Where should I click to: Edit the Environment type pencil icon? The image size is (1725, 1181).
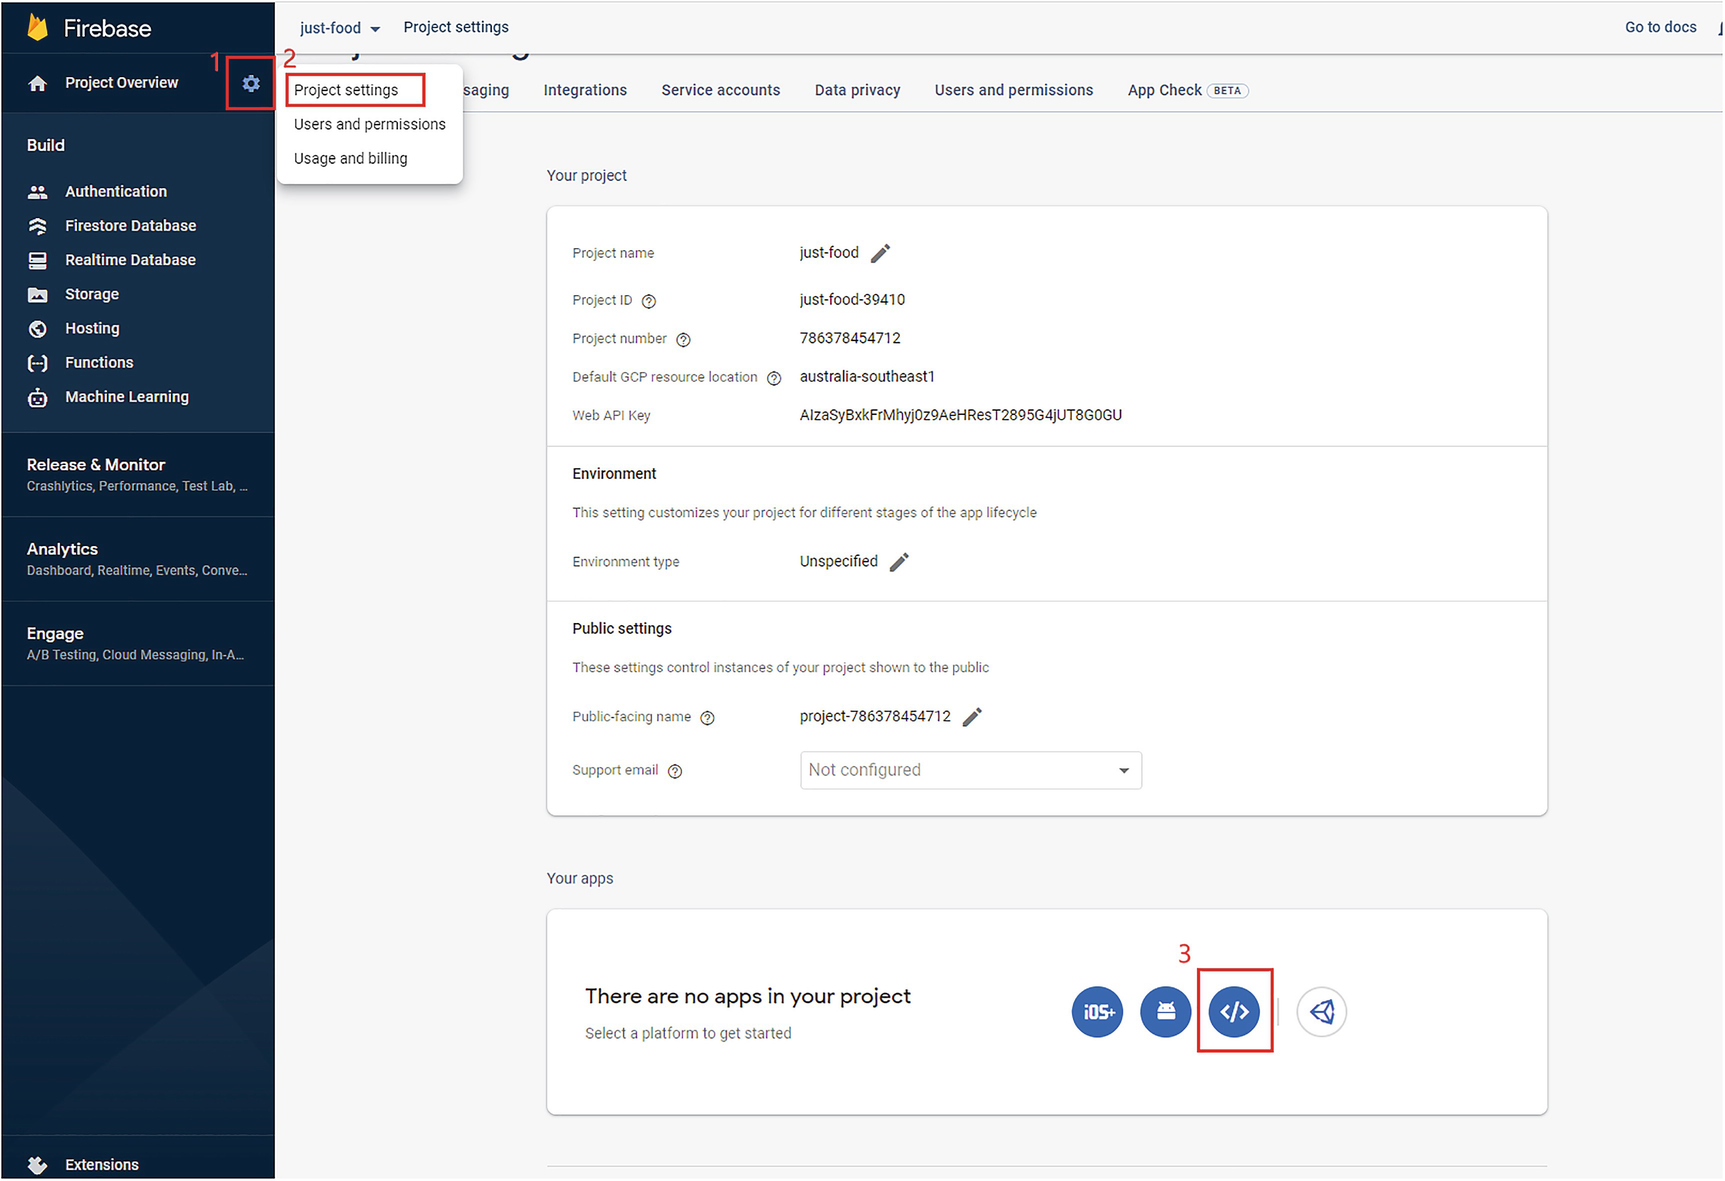[899, 562]
